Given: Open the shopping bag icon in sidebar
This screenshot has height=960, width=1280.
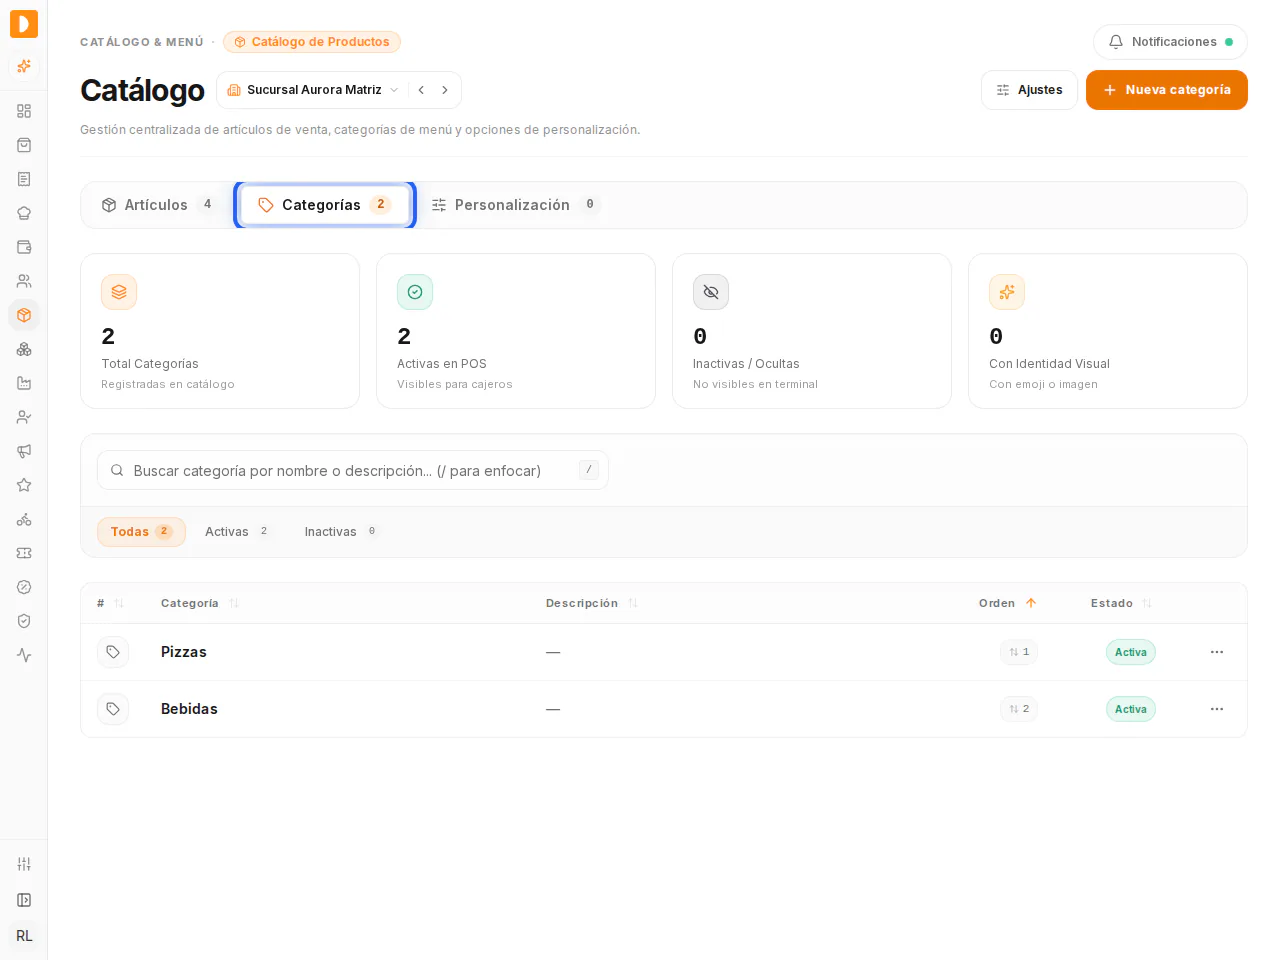Looking at the screenshot, I should [x=24, y=145].
